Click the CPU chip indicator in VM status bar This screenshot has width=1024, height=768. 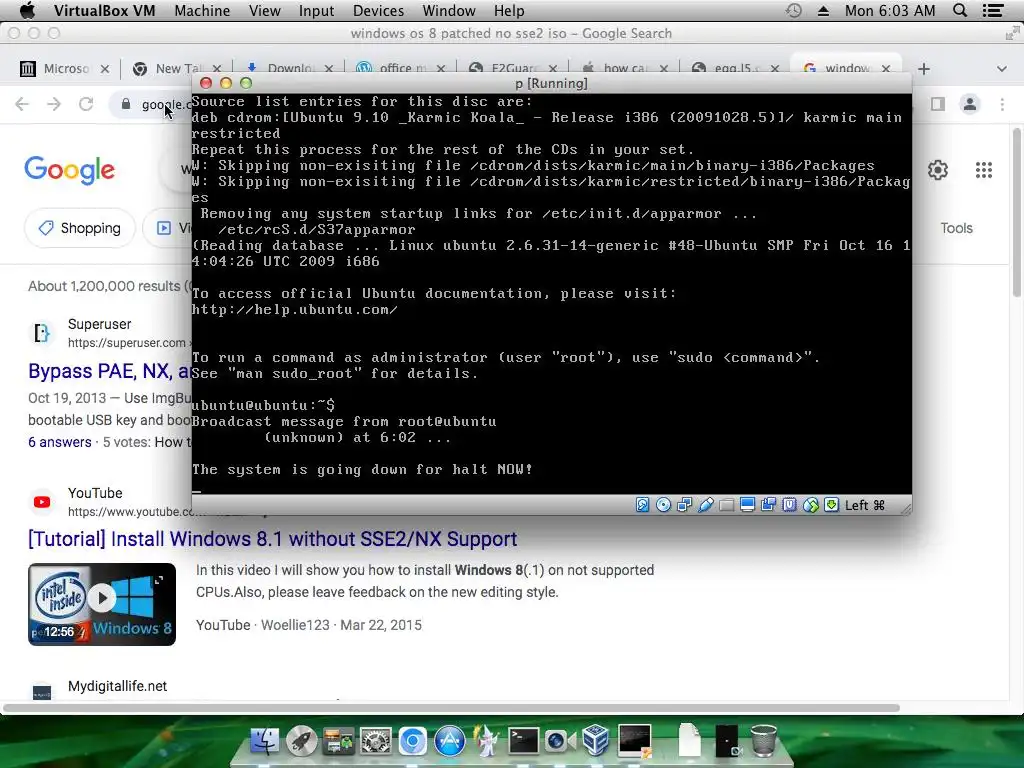click(790, 505)
